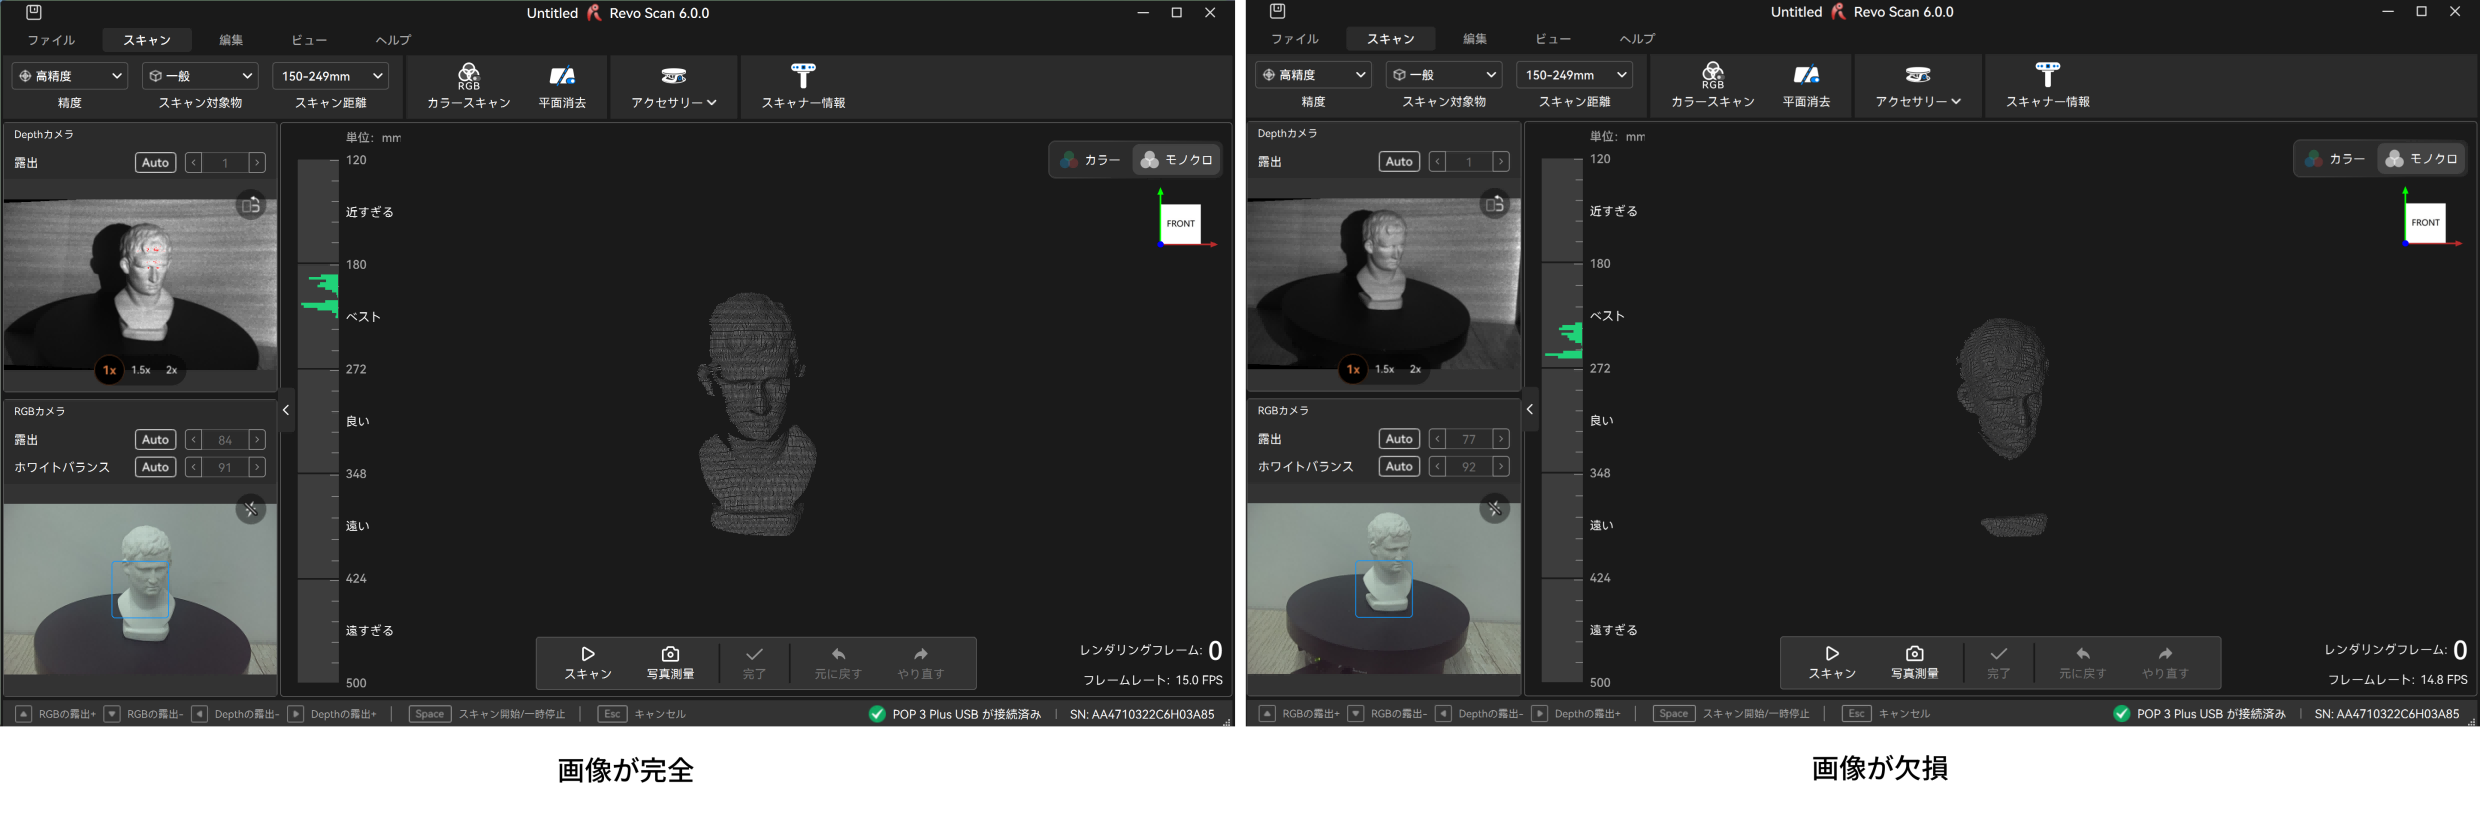Toggle ホワイトバランス Auto button in right window
This screenshot has height=819, width=2480.
tap(1398, 467)
